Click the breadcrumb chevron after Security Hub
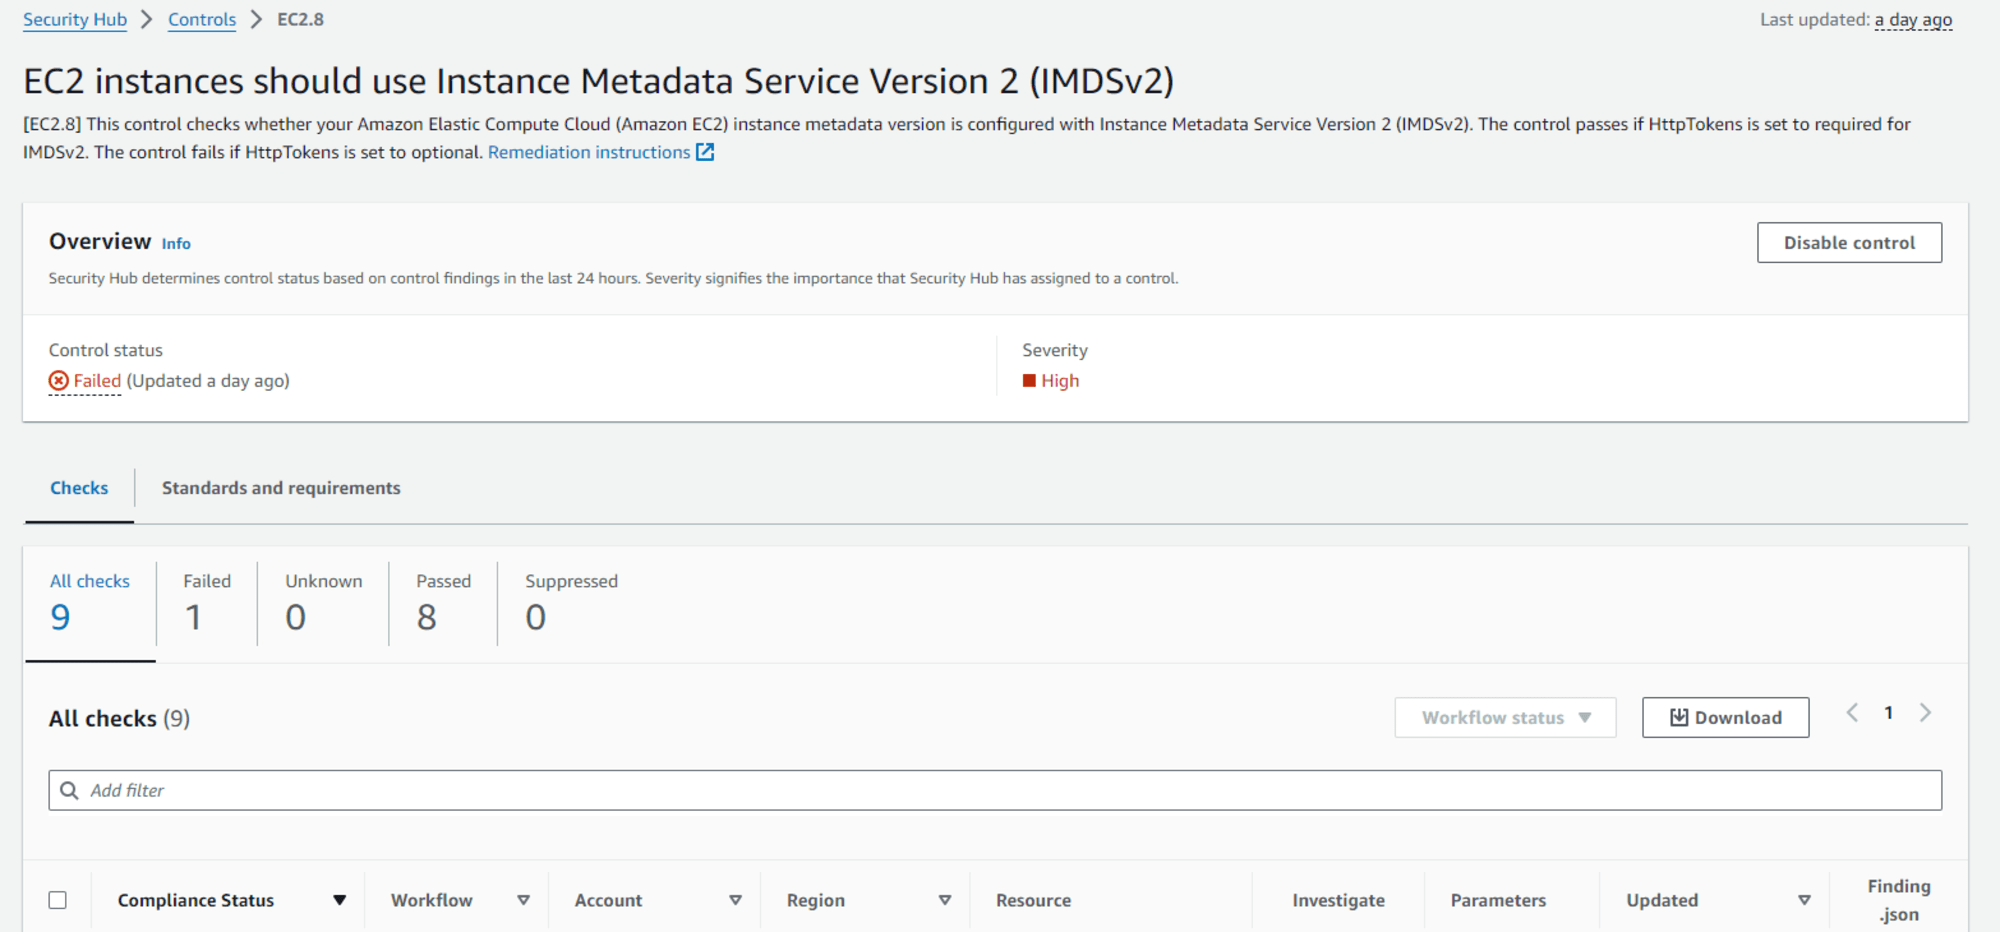 pyautogui.click(x=147, y=19)
